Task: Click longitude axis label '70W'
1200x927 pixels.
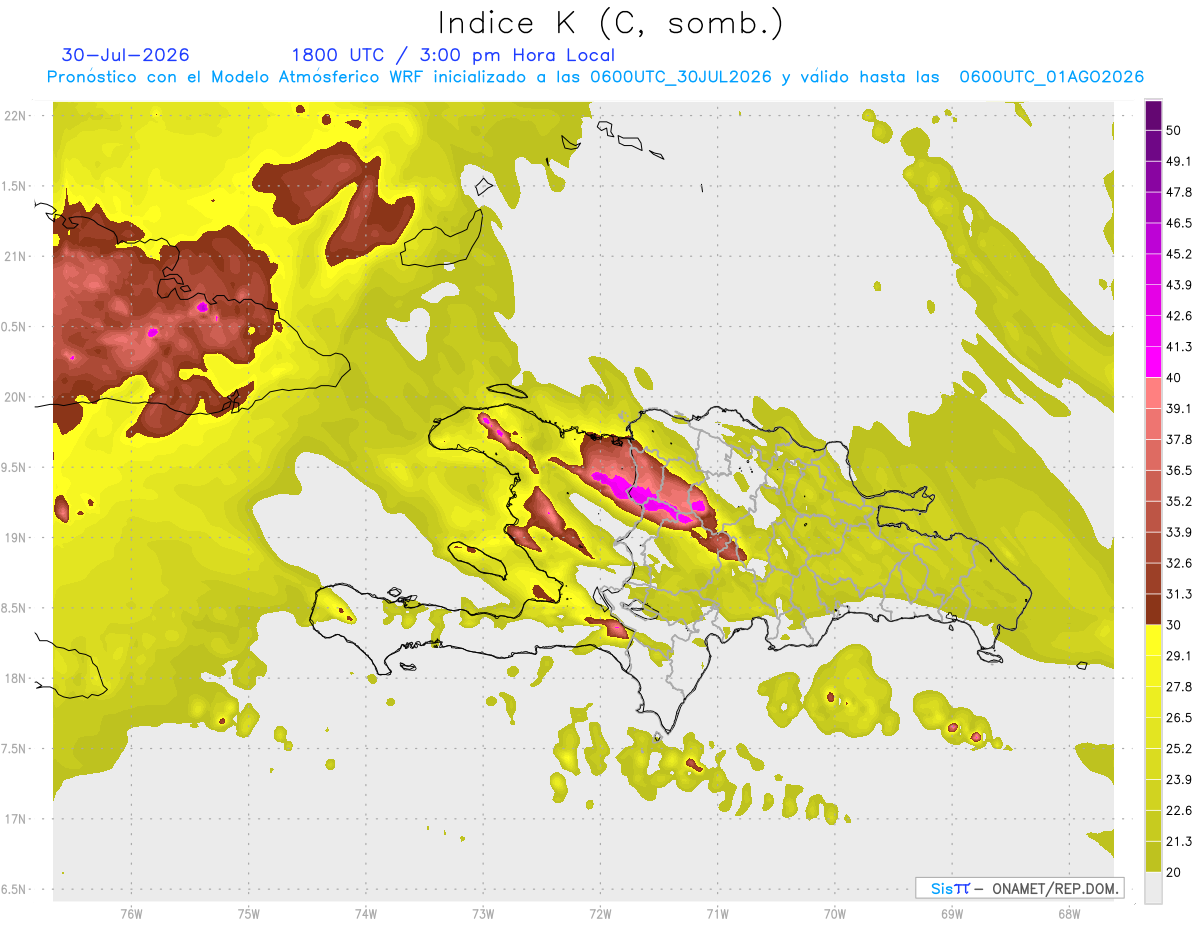Action: click(835, 915)
